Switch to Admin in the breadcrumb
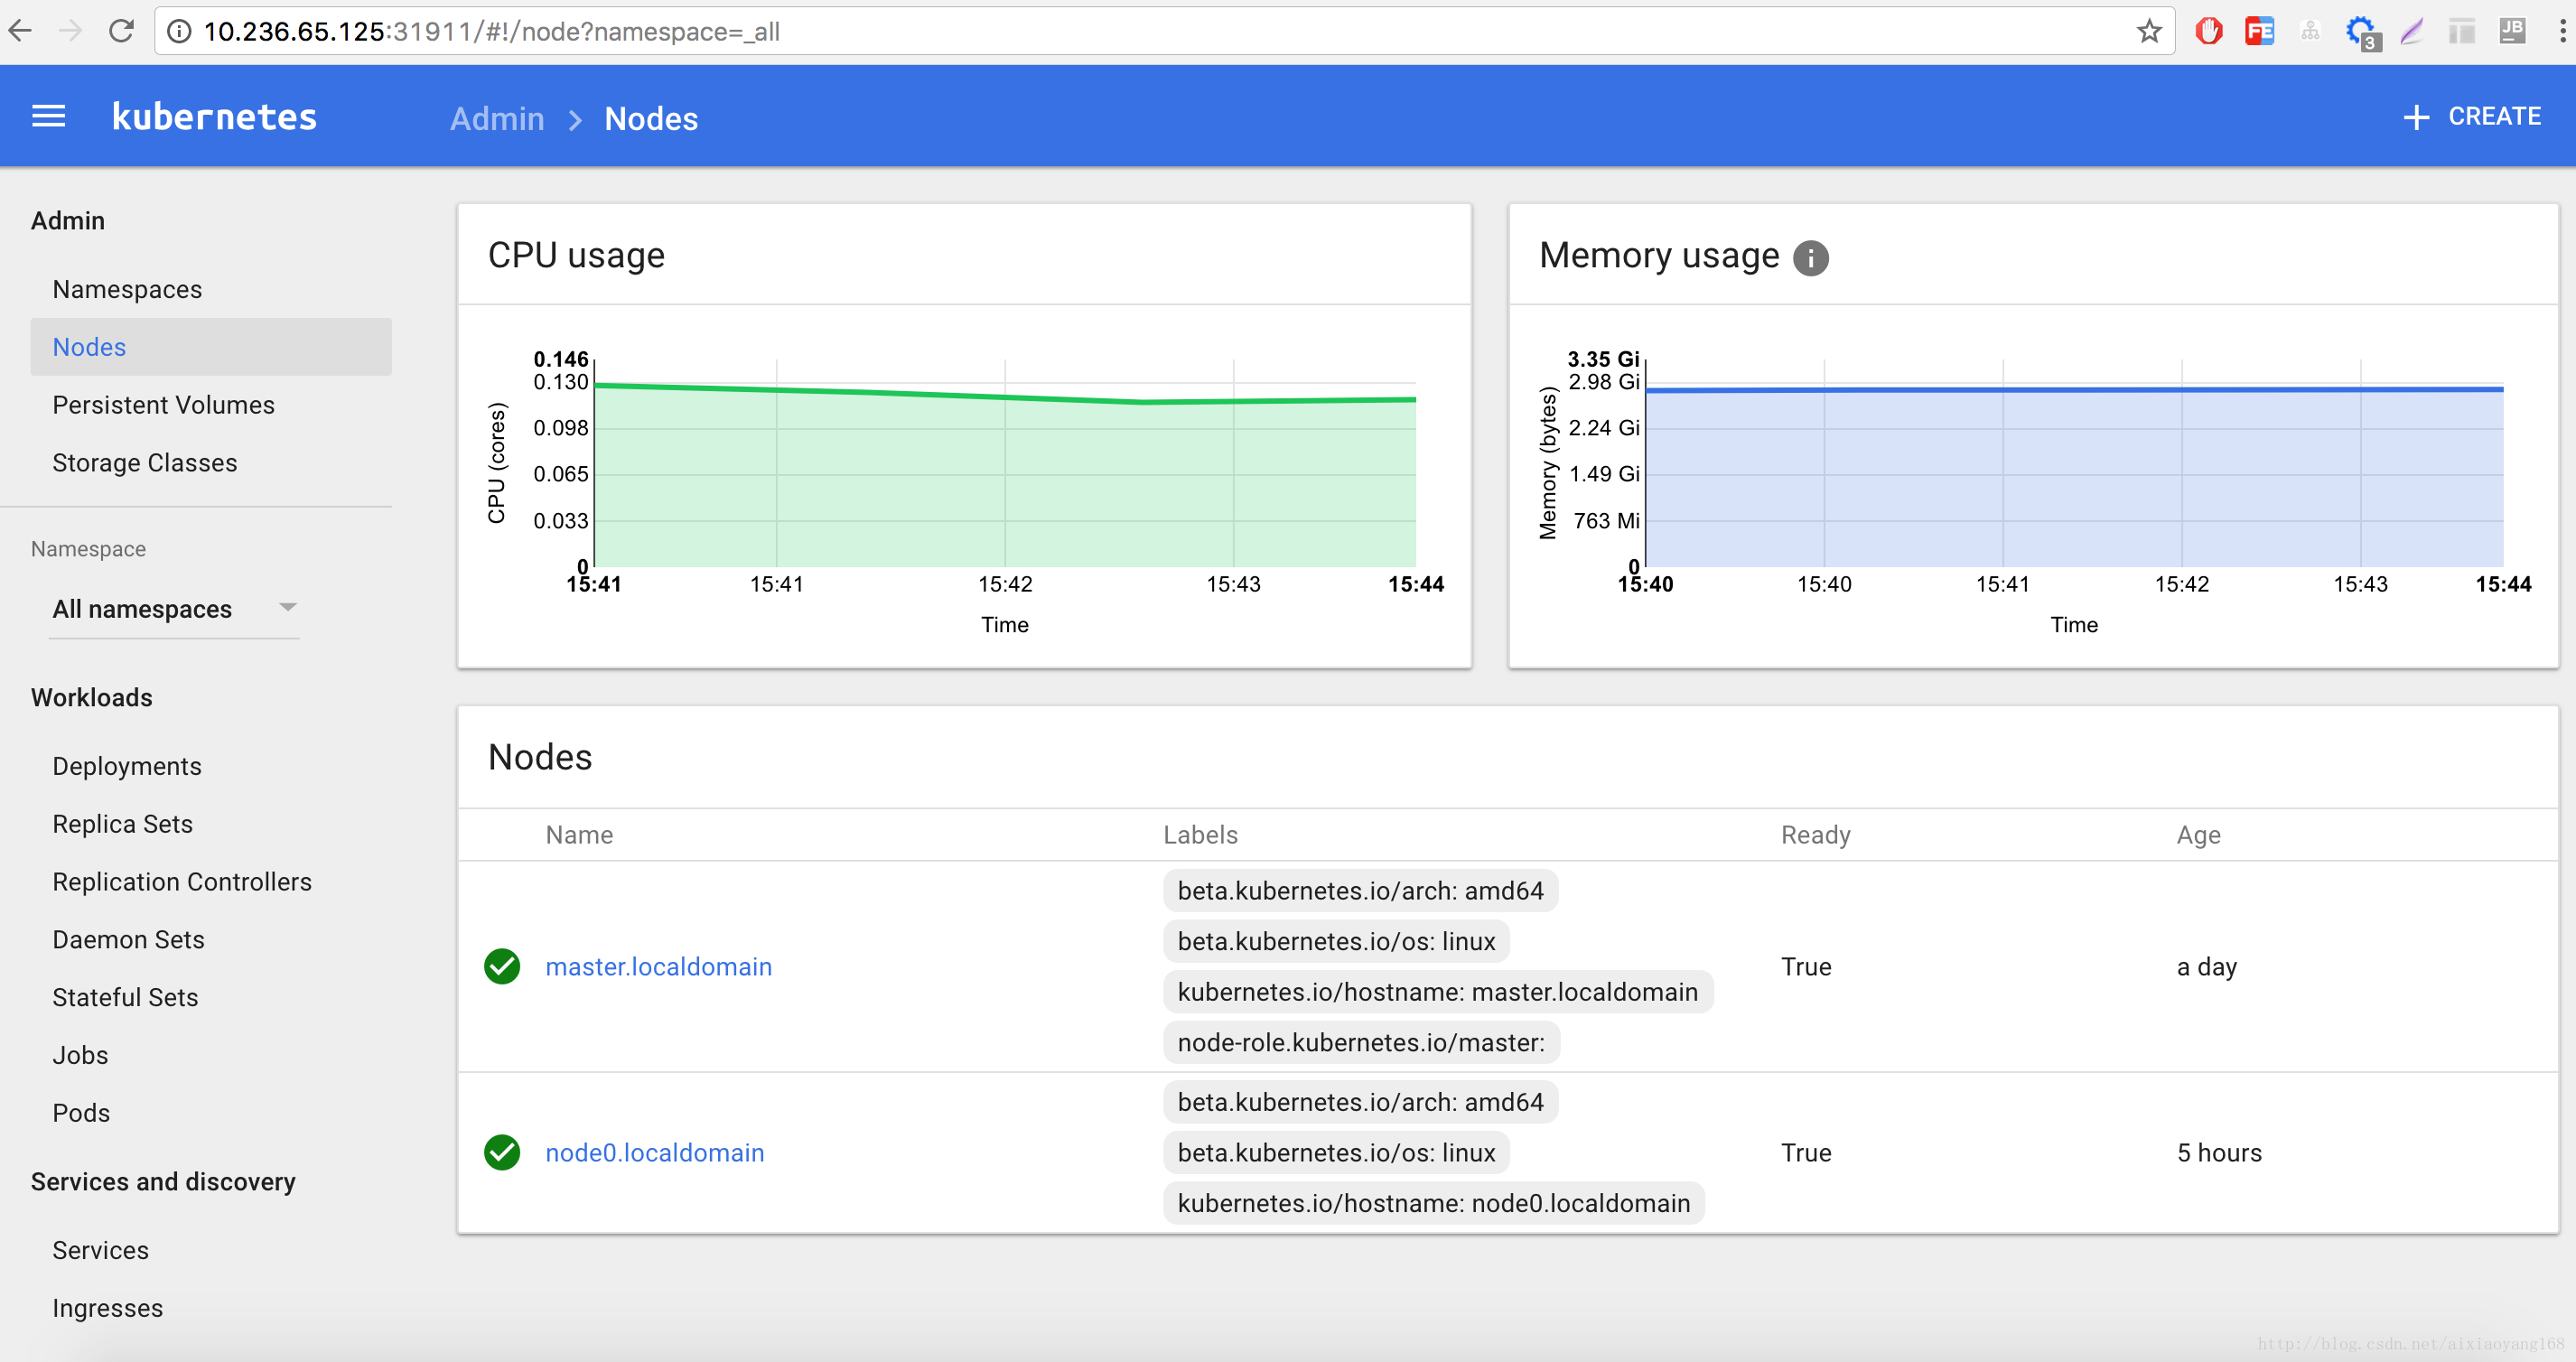The image size is (2576, 1362). 496,118
